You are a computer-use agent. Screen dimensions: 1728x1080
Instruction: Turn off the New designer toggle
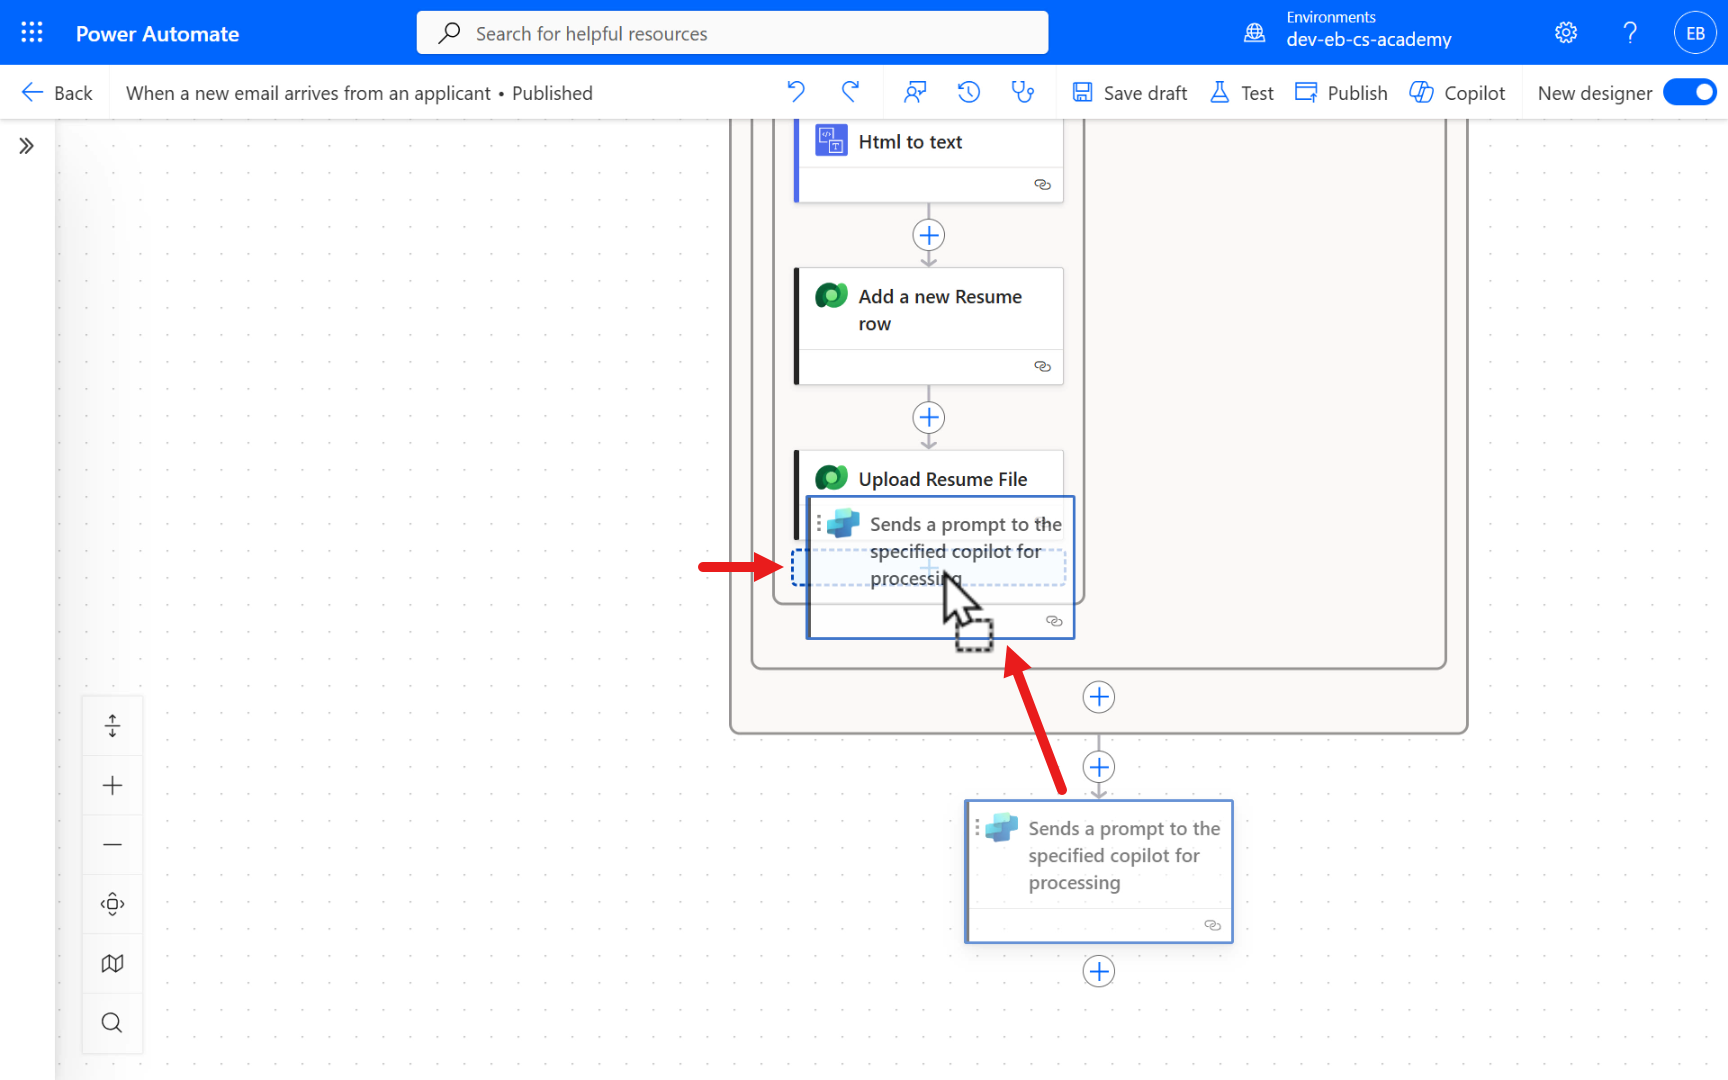click(1690, 92)
